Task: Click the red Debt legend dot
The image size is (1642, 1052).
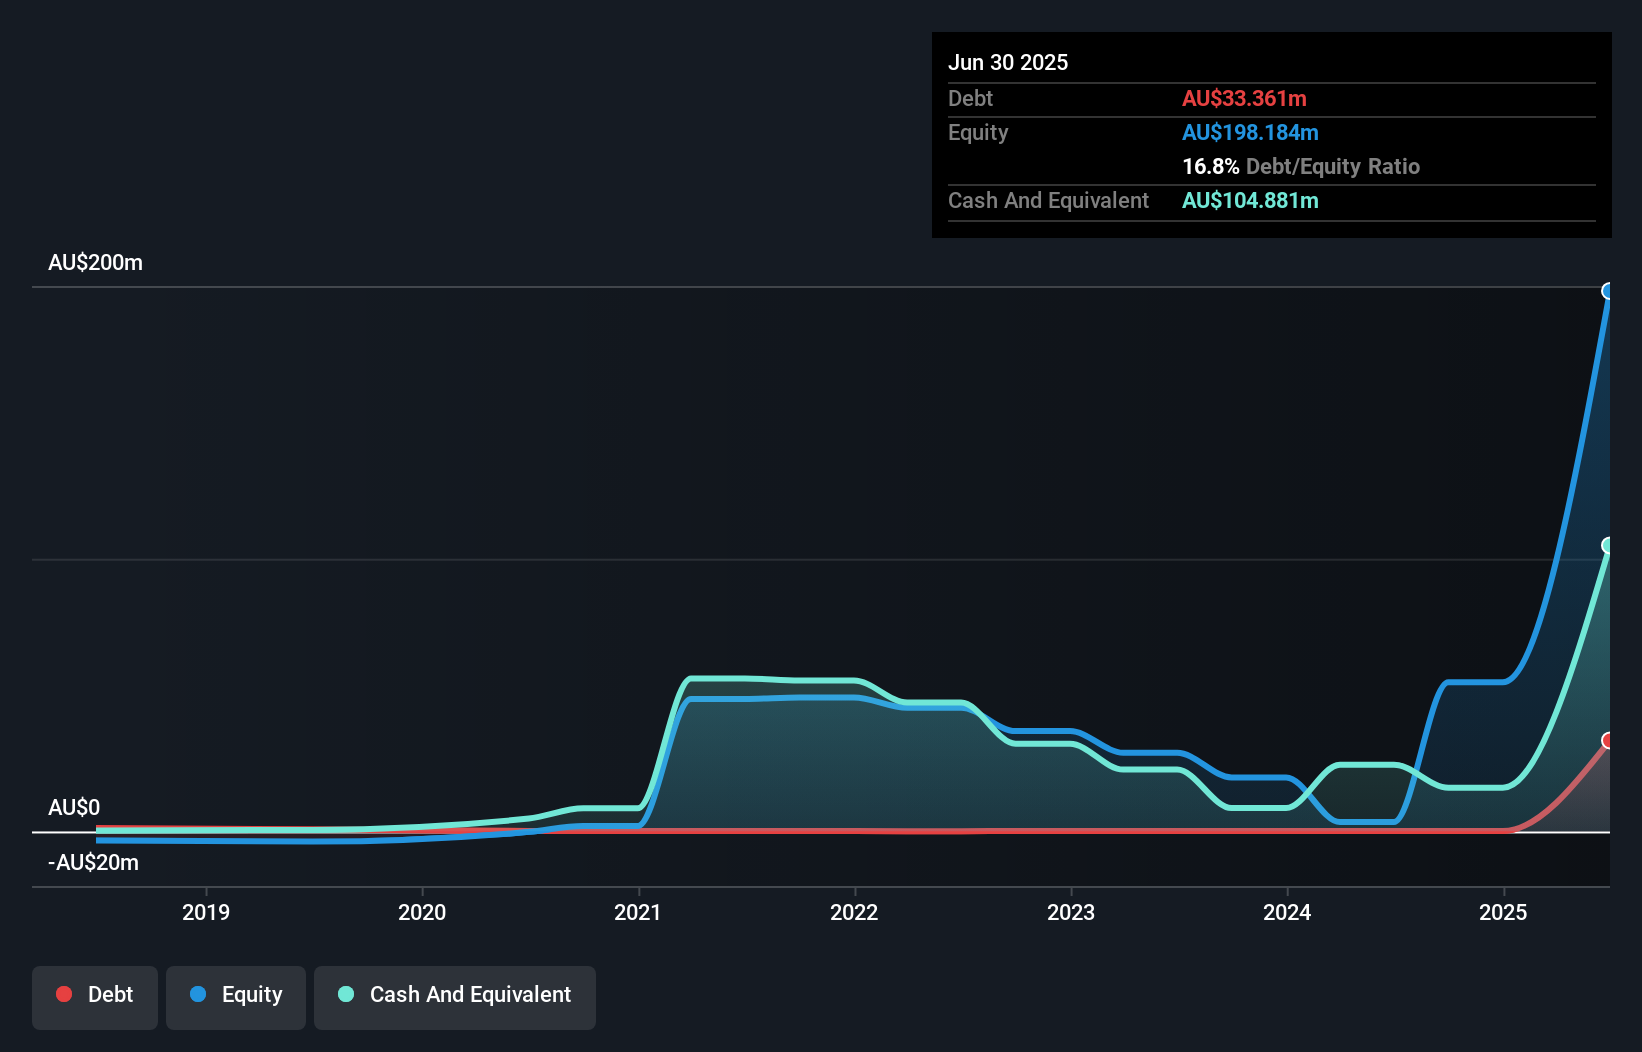Action: [x=64, y=994]
